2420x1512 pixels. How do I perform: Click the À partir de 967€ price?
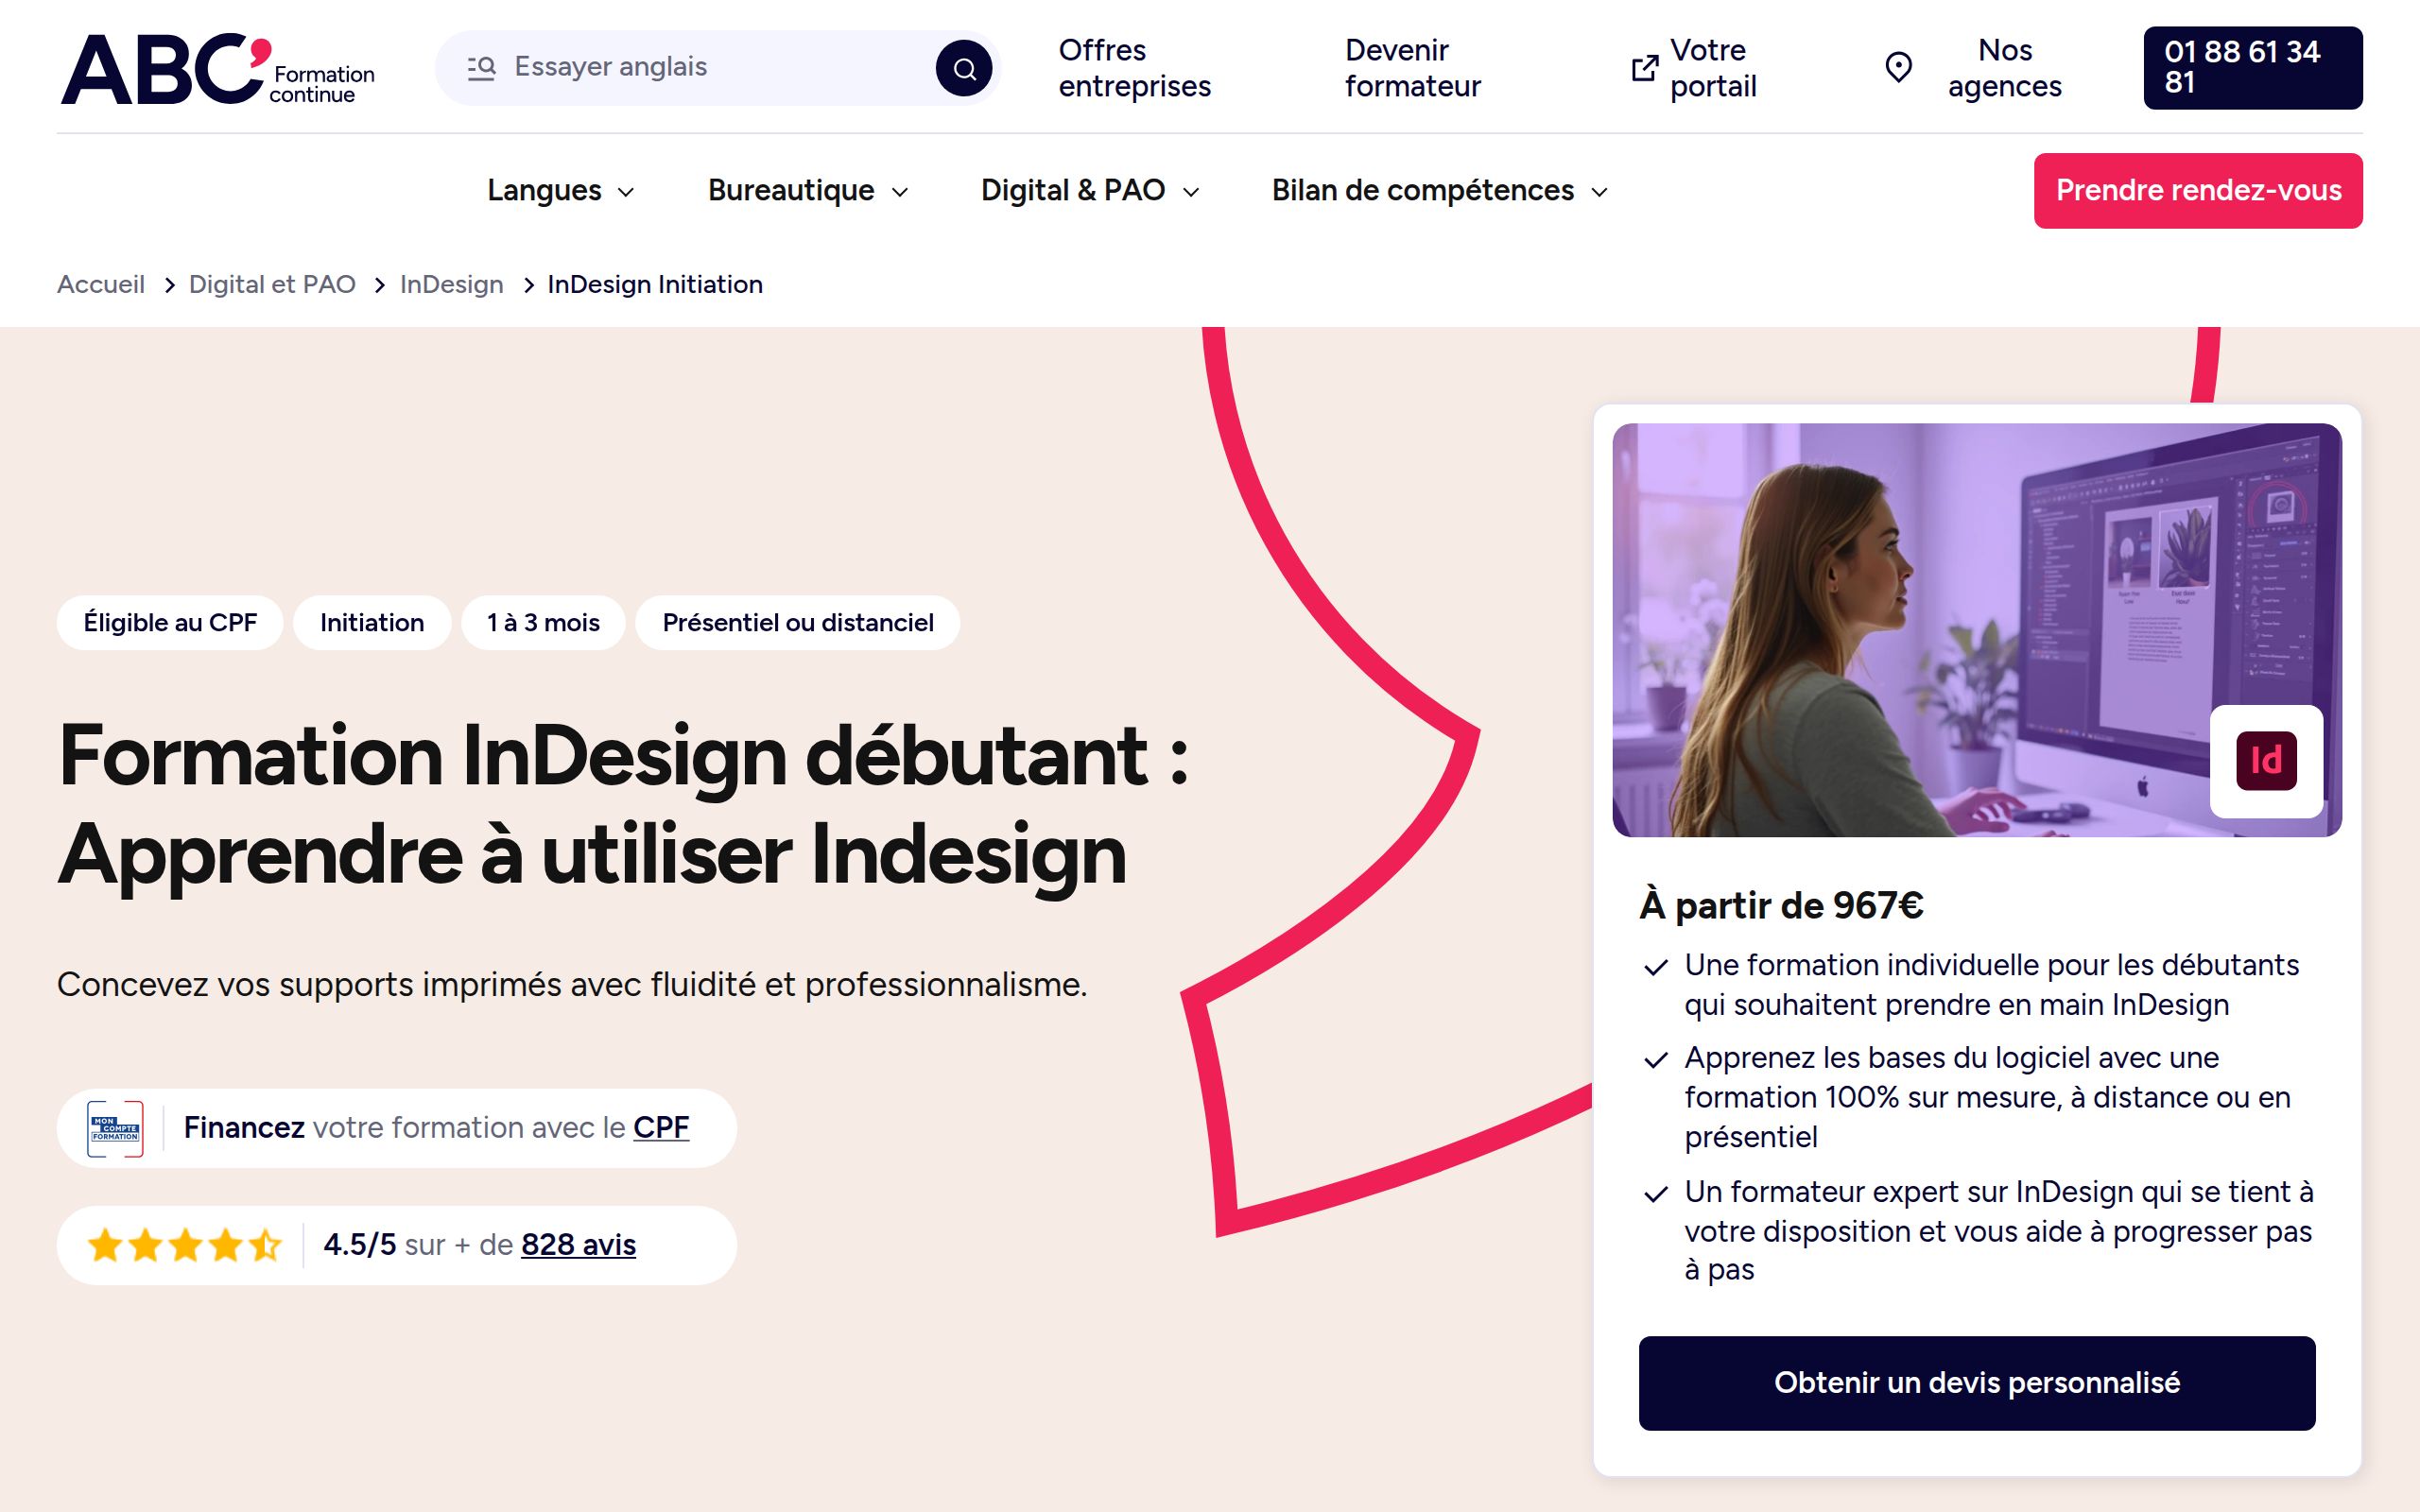click(1781, 906)
